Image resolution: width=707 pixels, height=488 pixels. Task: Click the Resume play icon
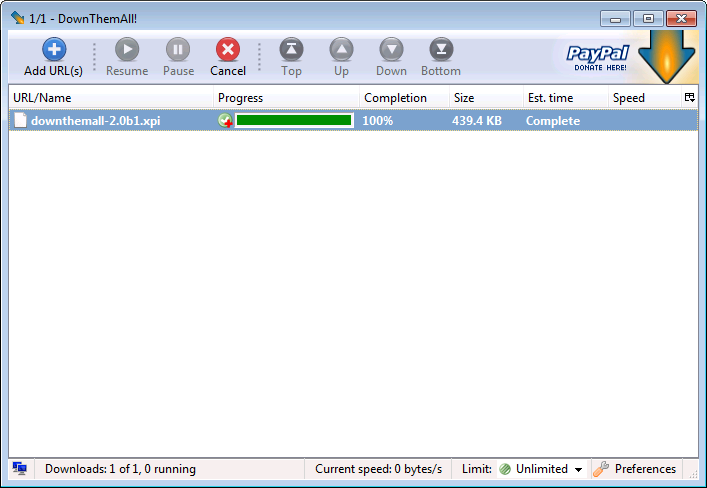point(127,49)
